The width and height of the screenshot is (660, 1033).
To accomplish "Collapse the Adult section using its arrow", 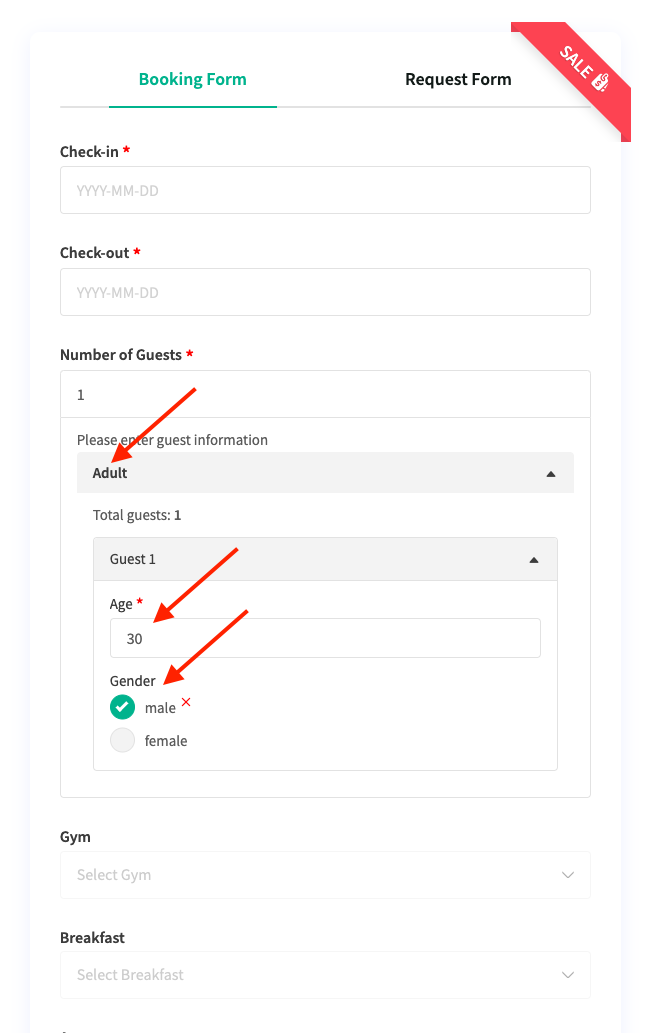I will point(550,474).
